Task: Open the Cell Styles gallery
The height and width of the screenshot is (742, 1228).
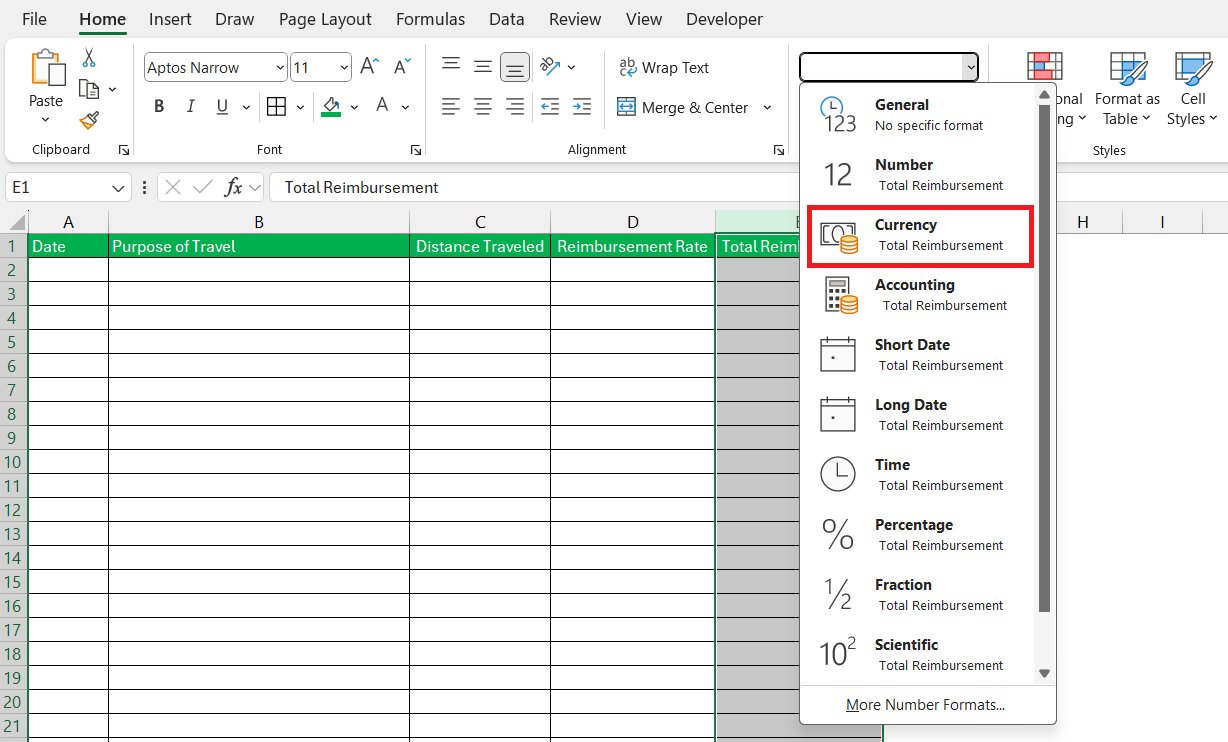Action: click(x=1193, y=89)
